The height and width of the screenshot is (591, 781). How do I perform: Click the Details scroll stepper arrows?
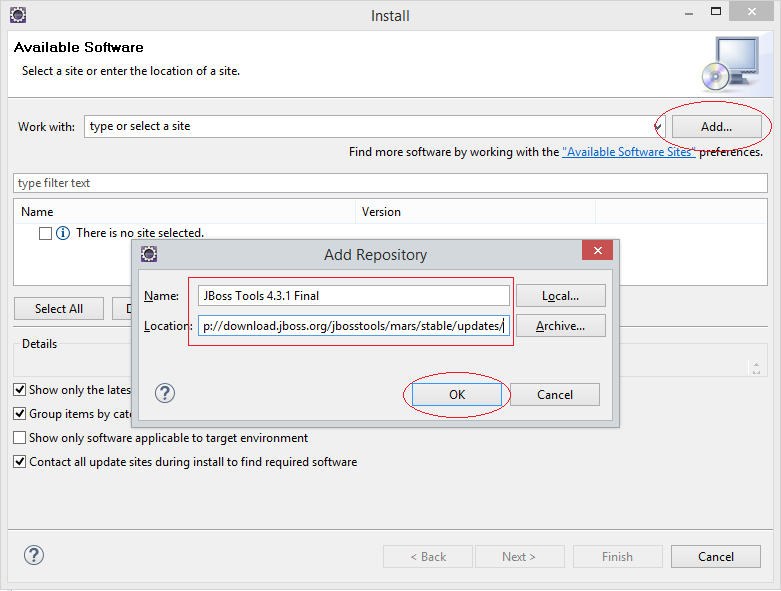[756, 367]
